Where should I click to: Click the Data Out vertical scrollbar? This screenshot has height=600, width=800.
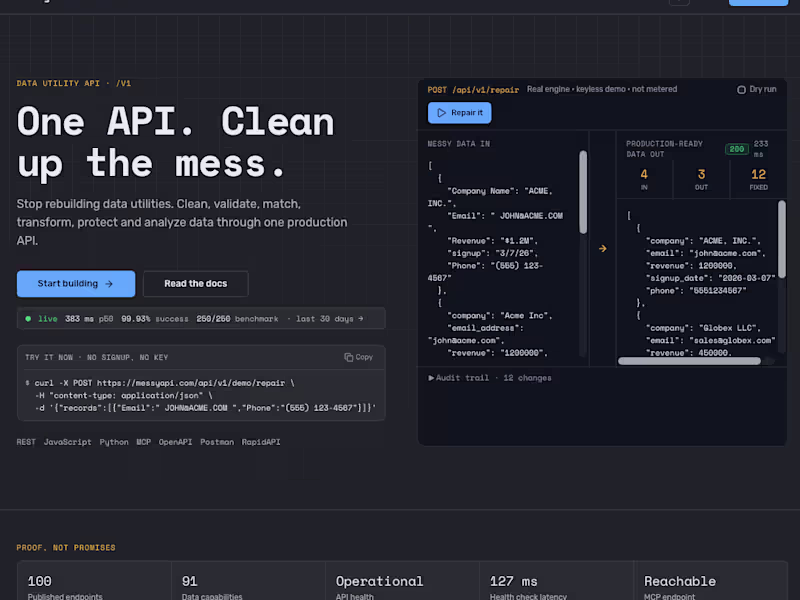782,239
